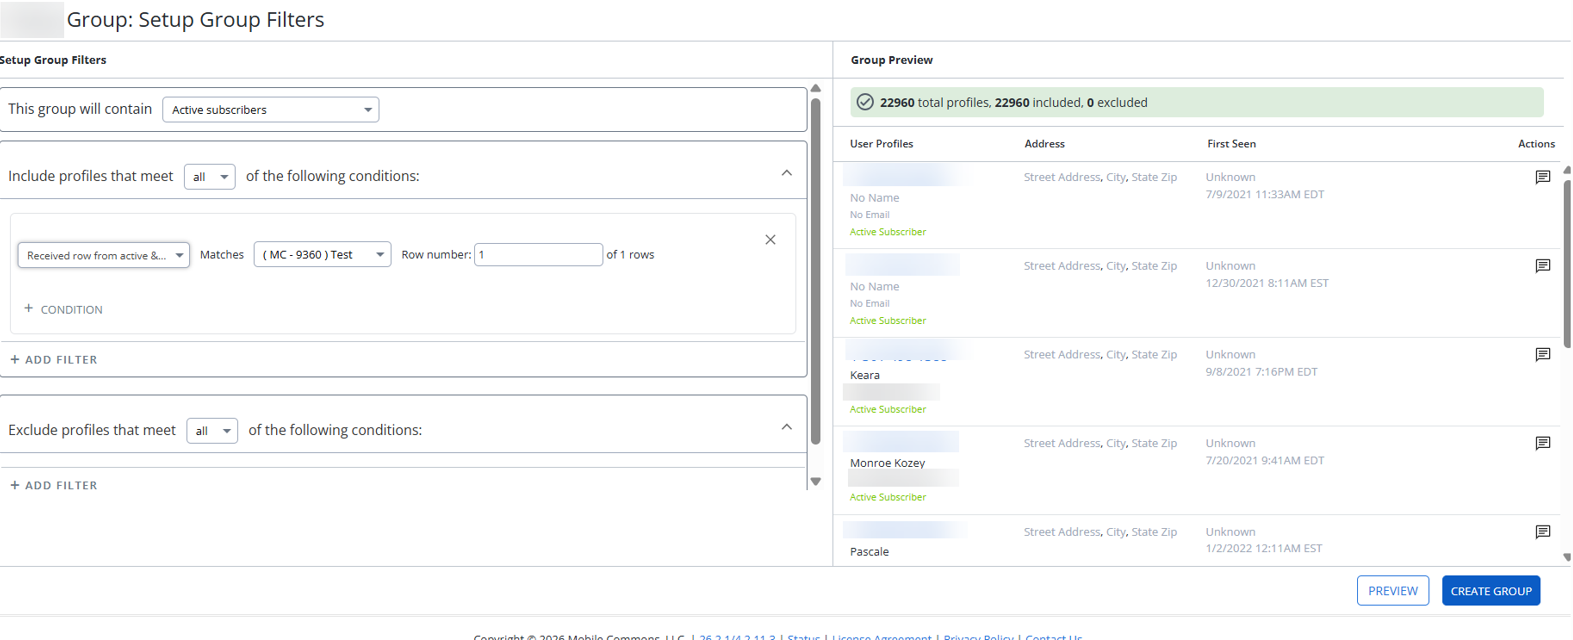Screen dimensions: 1573x640
Task: Click the CREATE GROUP button
Action: 1491,591
